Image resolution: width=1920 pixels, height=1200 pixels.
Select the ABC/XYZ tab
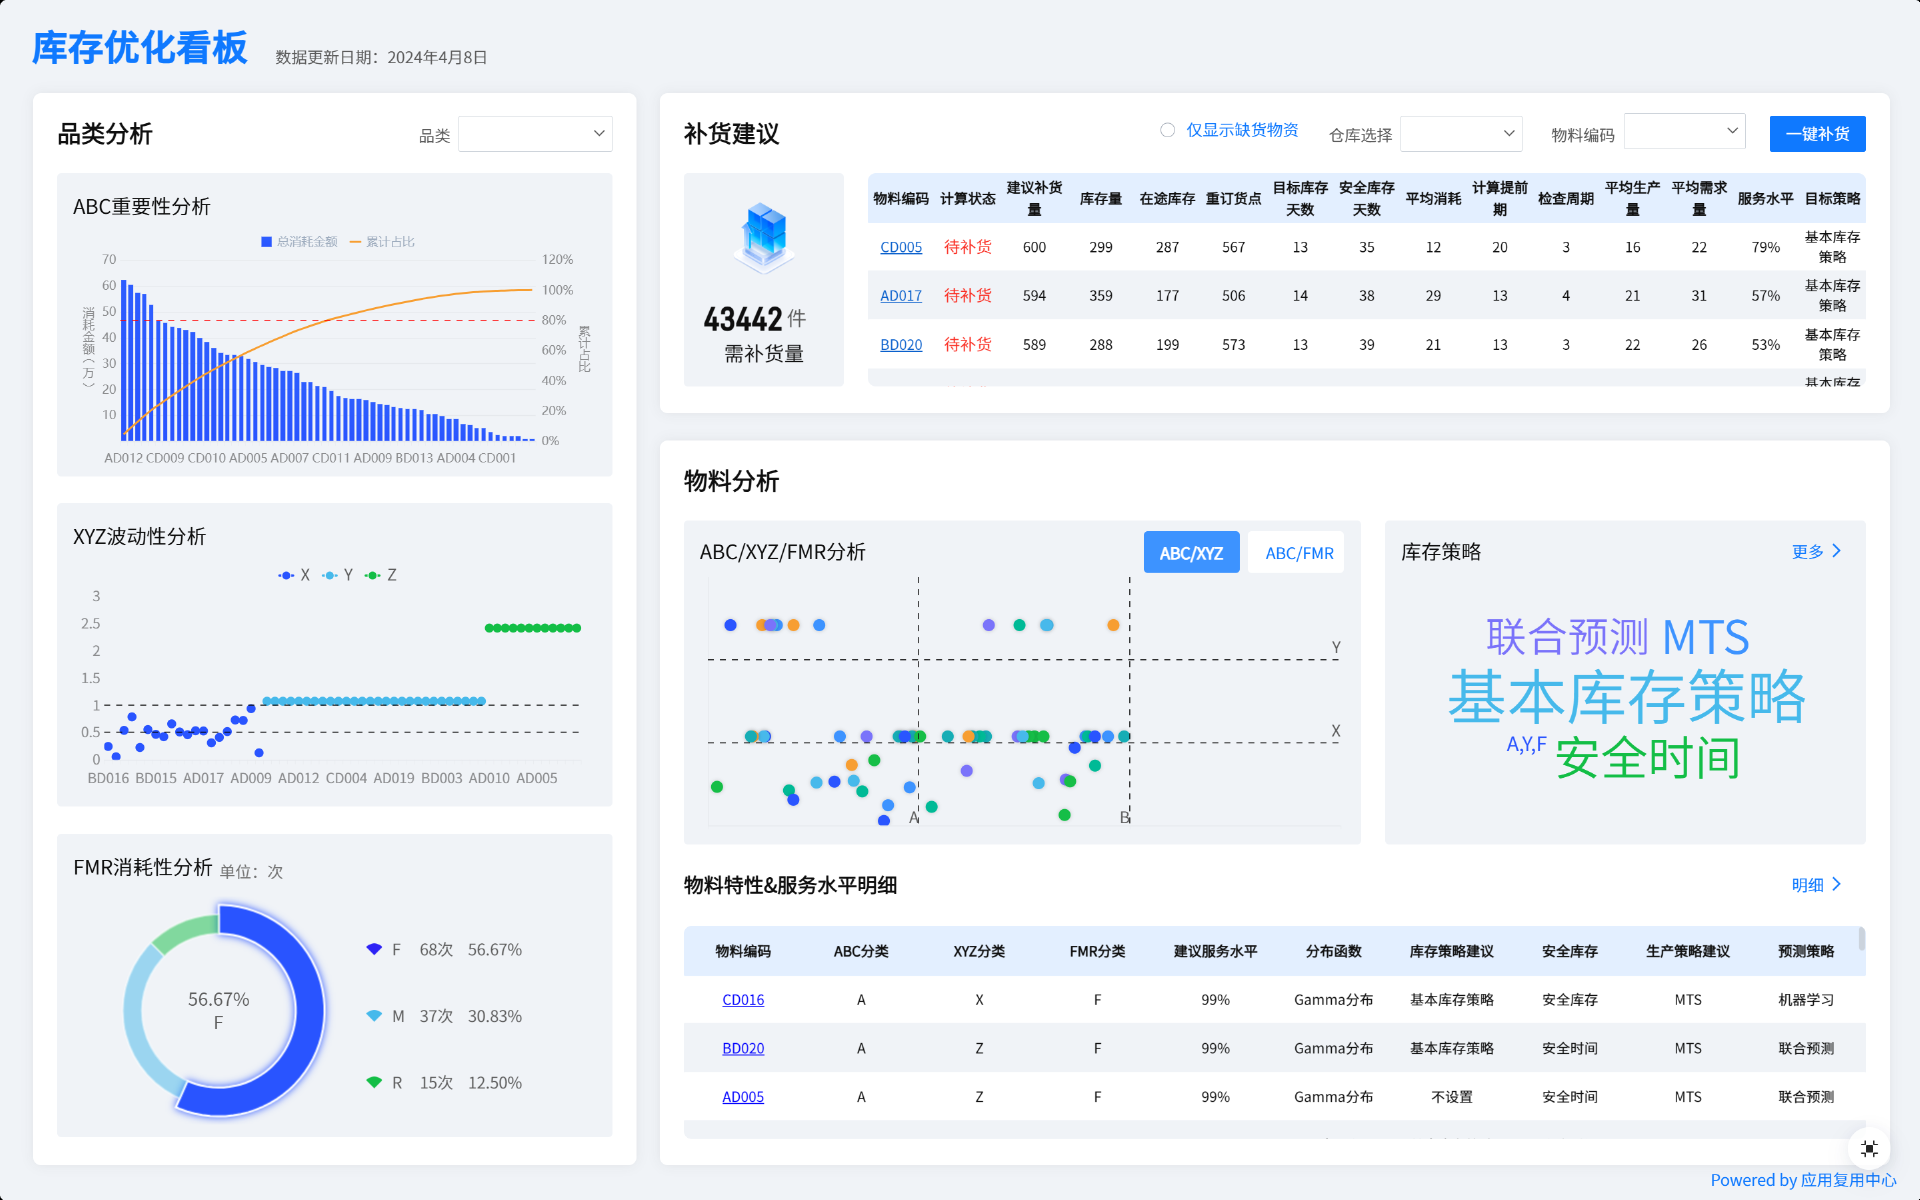tap(1191, 553)
